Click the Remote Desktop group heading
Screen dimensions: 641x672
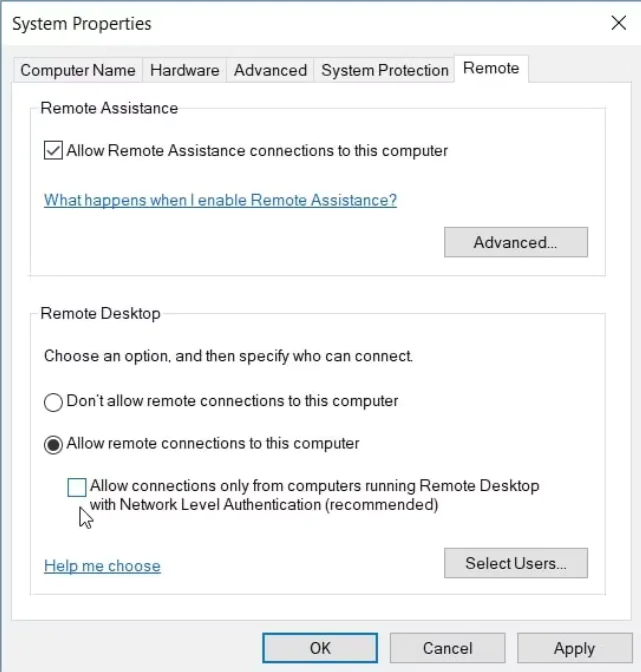click(x=100, y=314)
